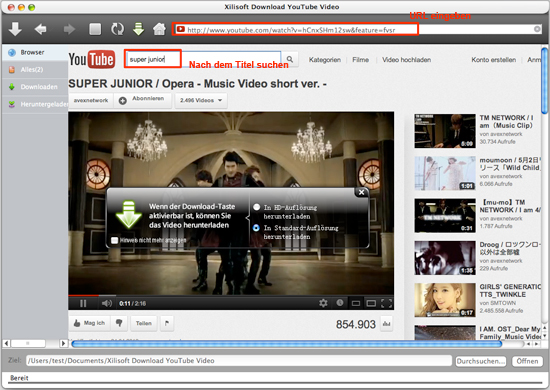Reload the page with the refresh icon
Viewport: 550px width, 390px height.
tap(117, 29)
